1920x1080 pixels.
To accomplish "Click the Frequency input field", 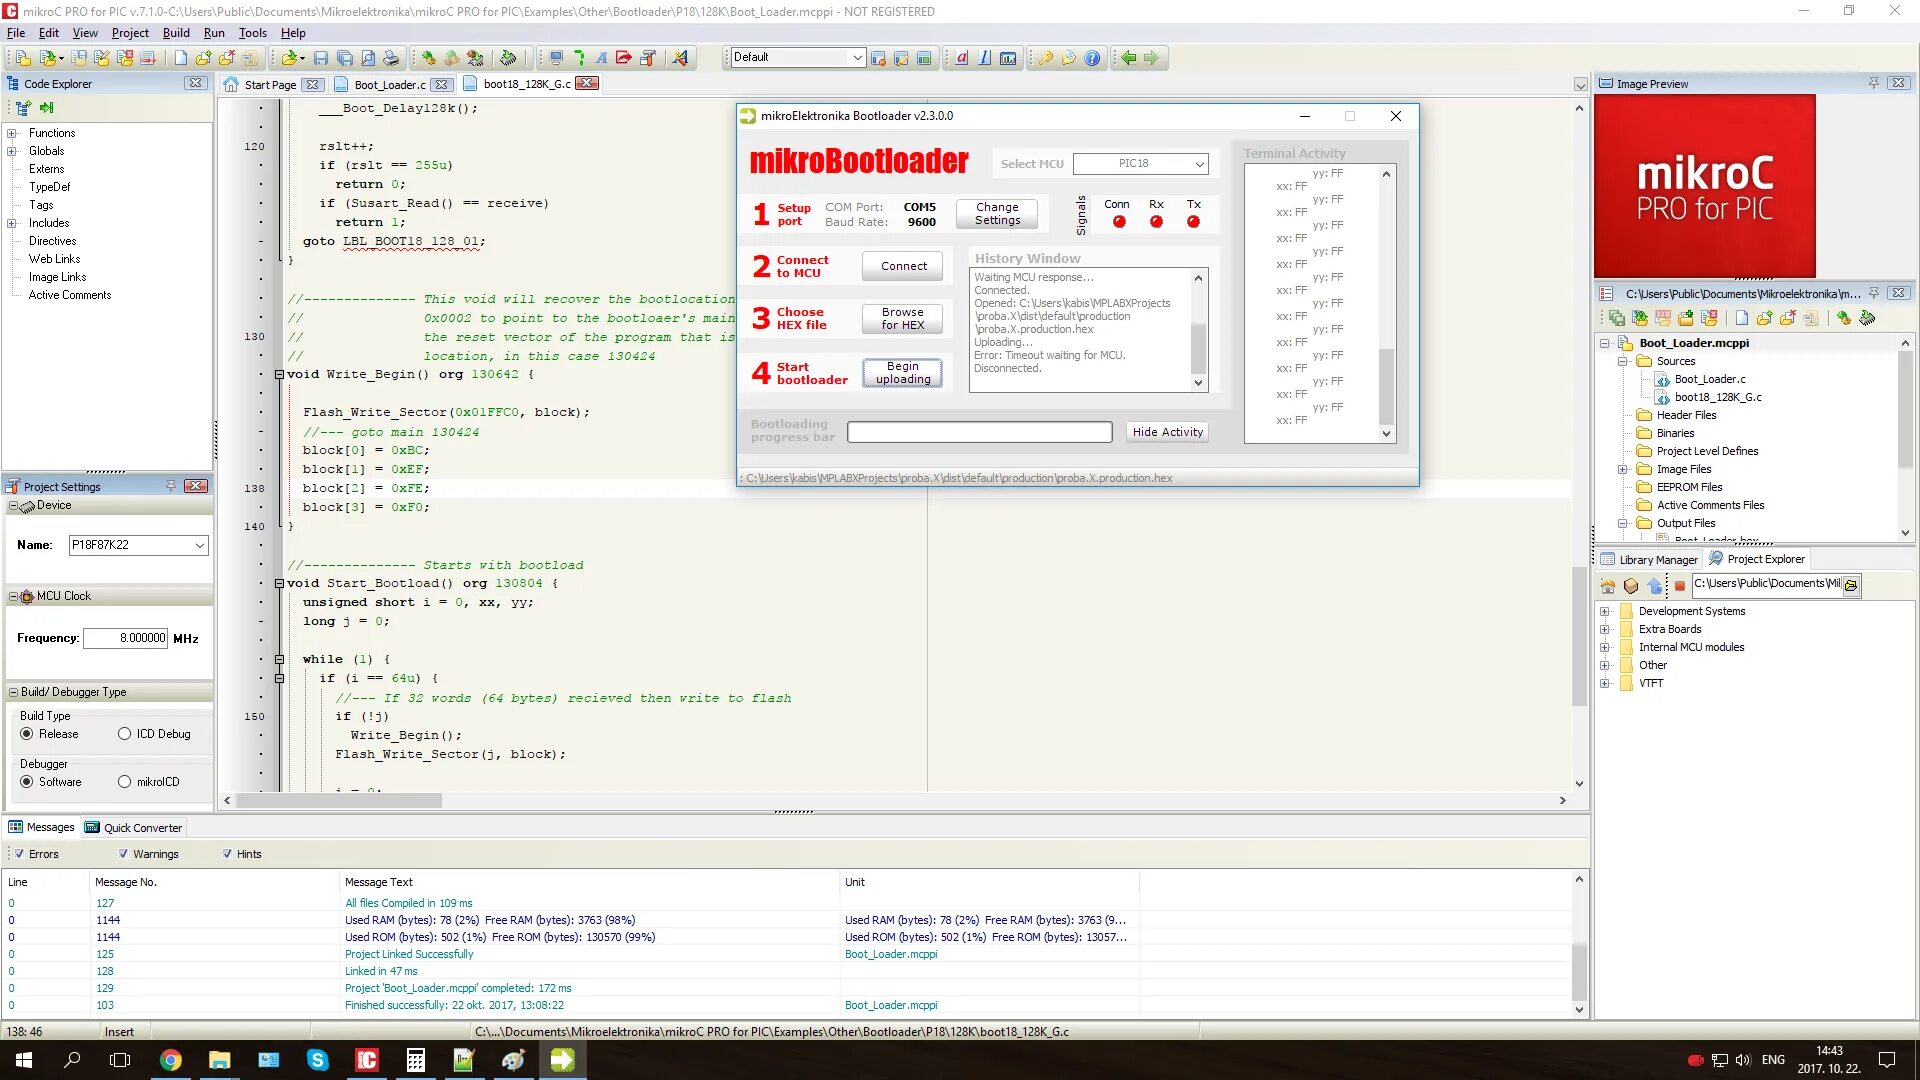I will 126,638.
